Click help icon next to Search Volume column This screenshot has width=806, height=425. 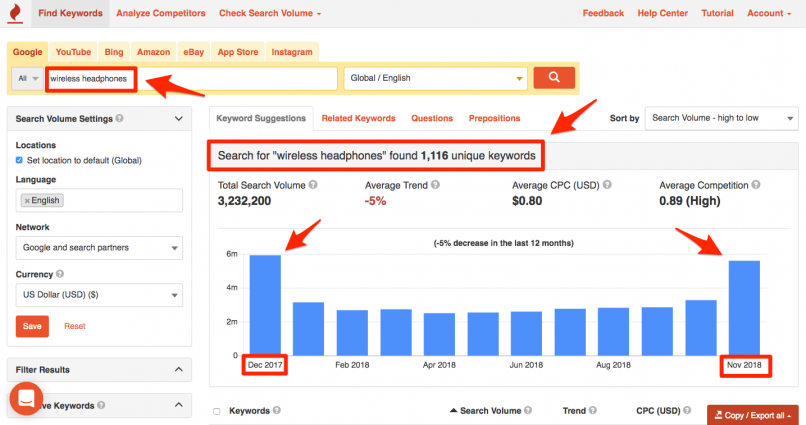tap(528, 410)
